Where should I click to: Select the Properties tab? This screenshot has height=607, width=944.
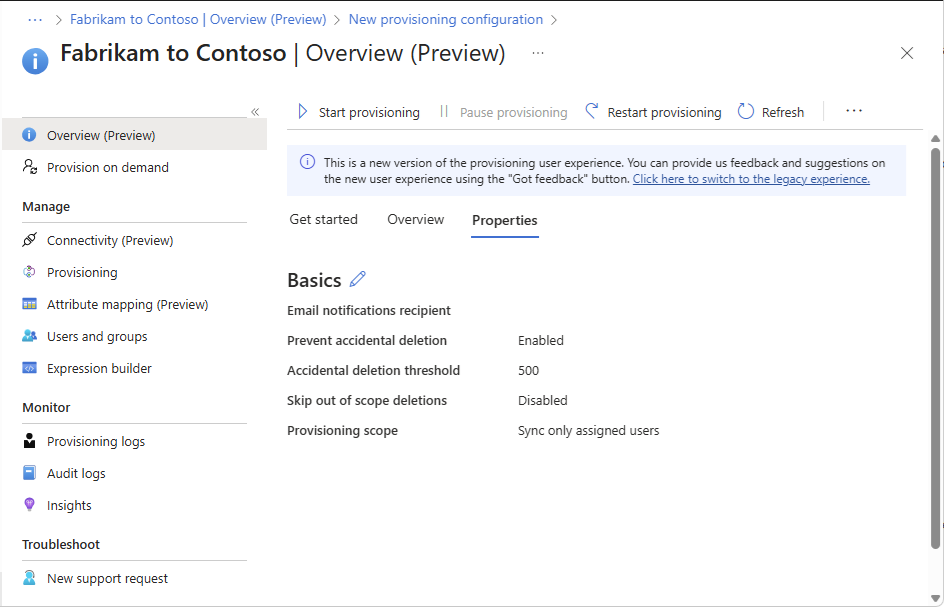tap(505, 220)
